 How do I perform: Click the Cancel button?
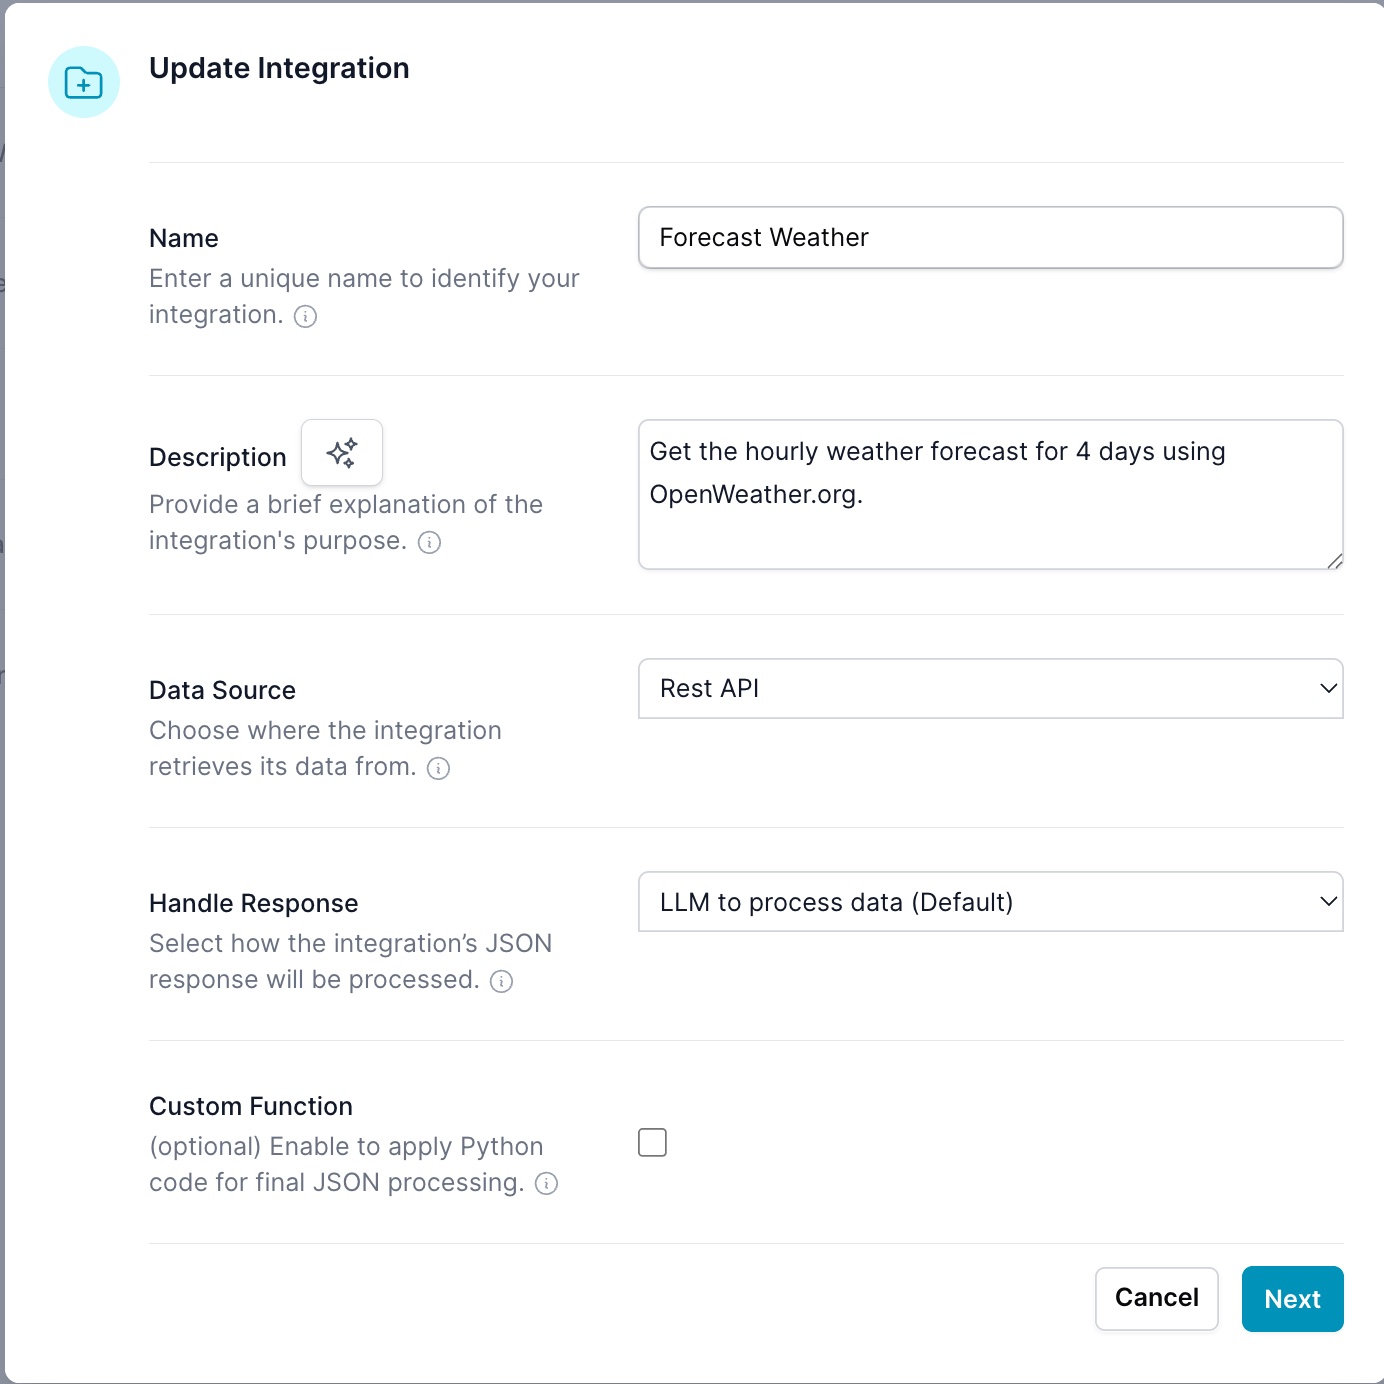[1156, 1298]
